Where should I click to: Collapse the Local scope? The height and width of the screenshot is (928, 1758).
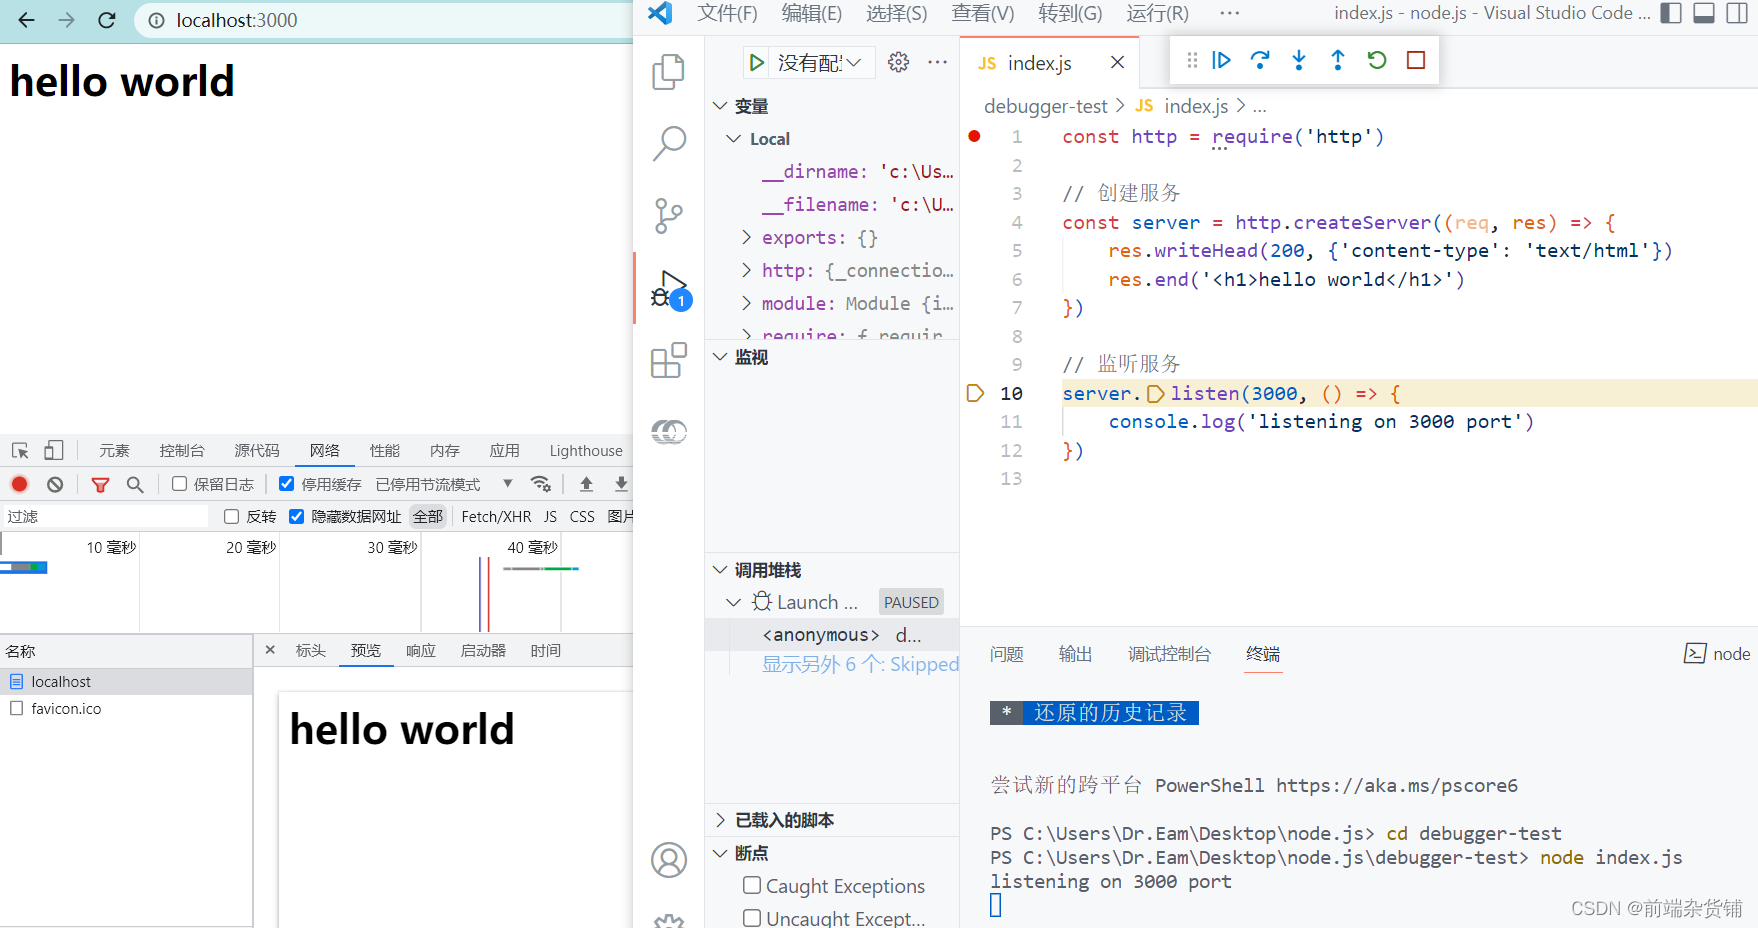pyautogui.click(x=734, y=139)
